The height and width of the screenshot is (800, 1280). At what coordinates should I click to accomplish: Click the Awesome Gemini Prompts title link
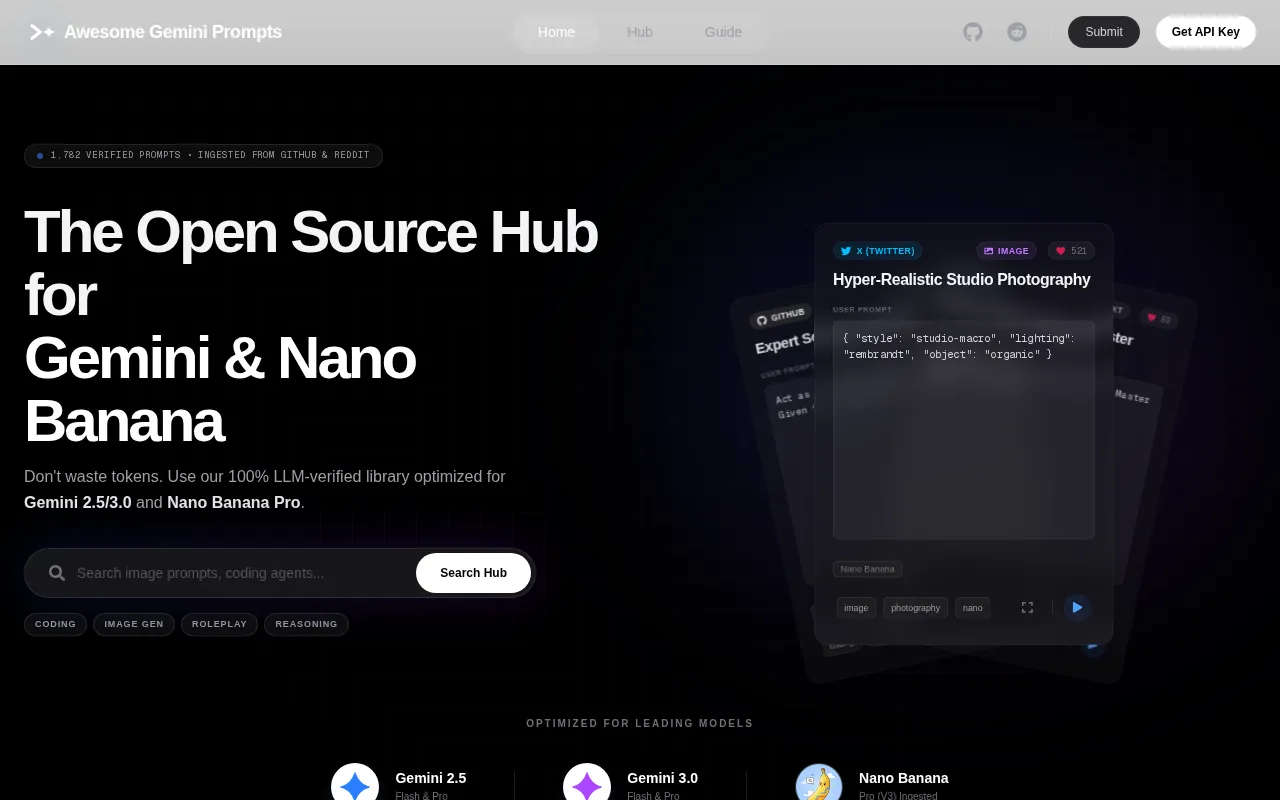[173, 32]
